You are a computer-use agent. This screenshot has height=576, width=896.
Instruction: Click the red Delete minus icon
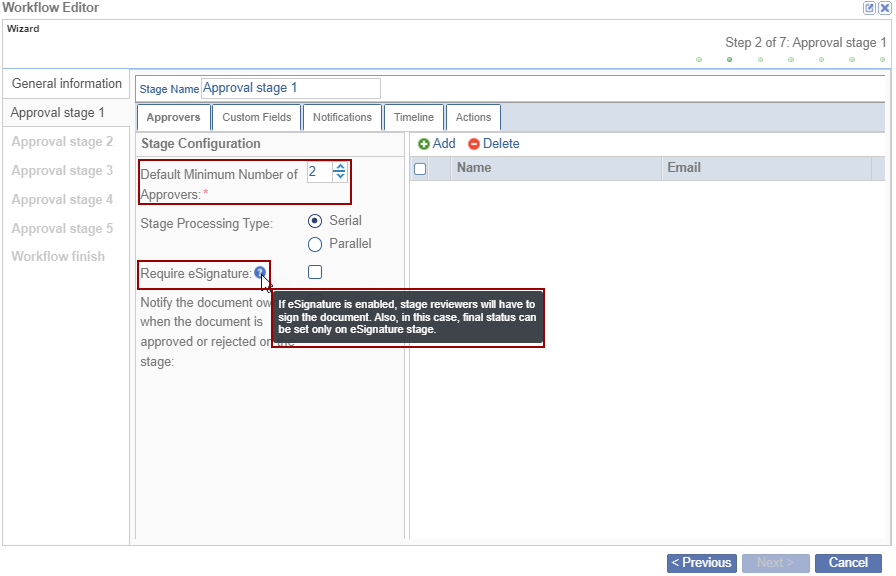click(x=474, y=144)
